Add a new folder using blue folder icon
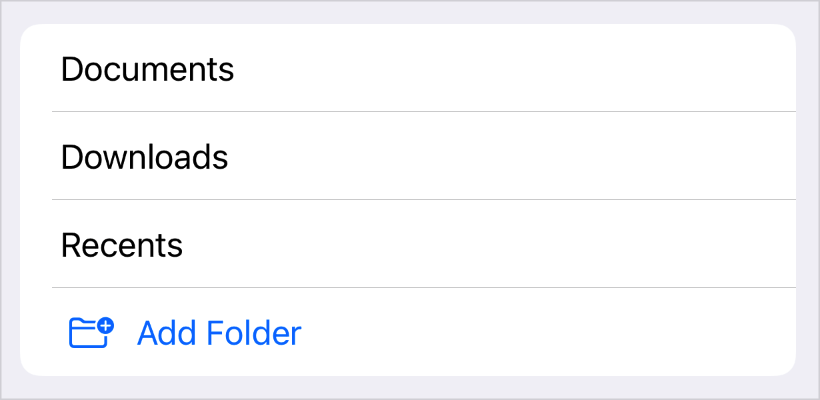The height and width of the screenshot is (400, 820). click(92, 333)
